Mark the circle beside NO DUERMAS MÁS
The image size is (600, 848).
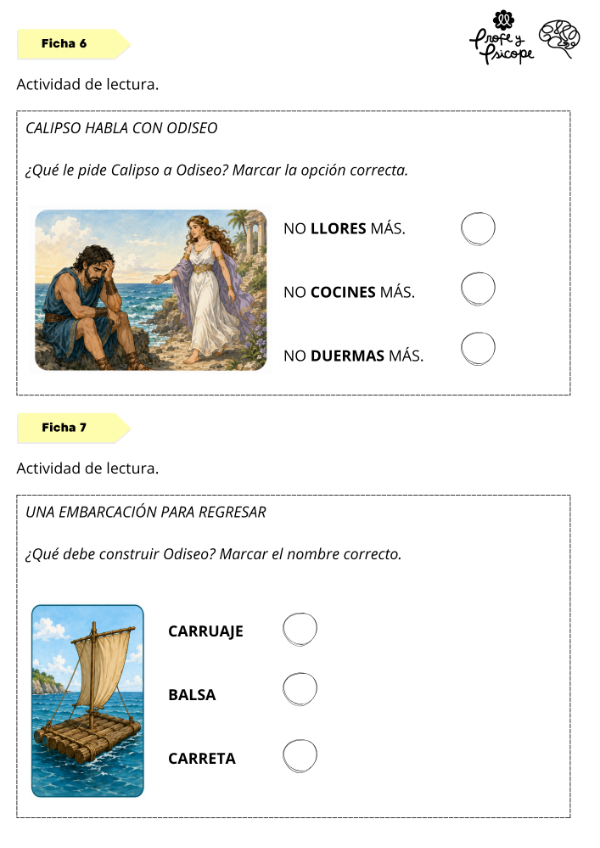pyautogui.click(x=478, y=349)
